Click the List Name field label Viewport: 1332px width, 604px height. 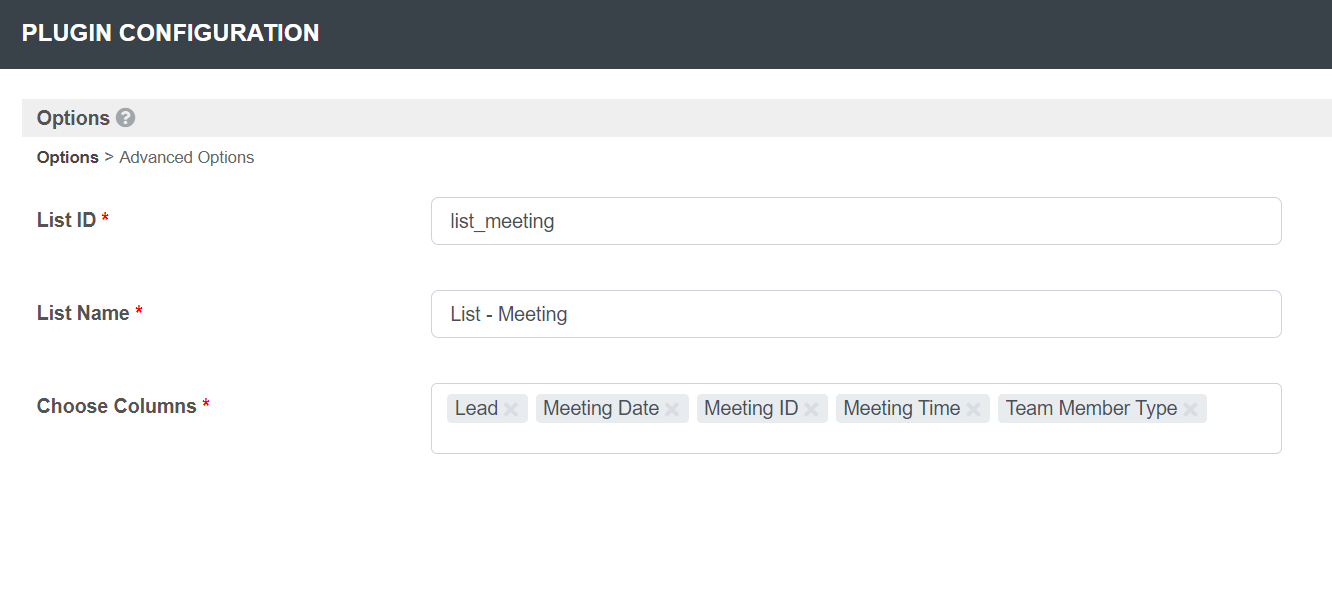tap(83, 313)
